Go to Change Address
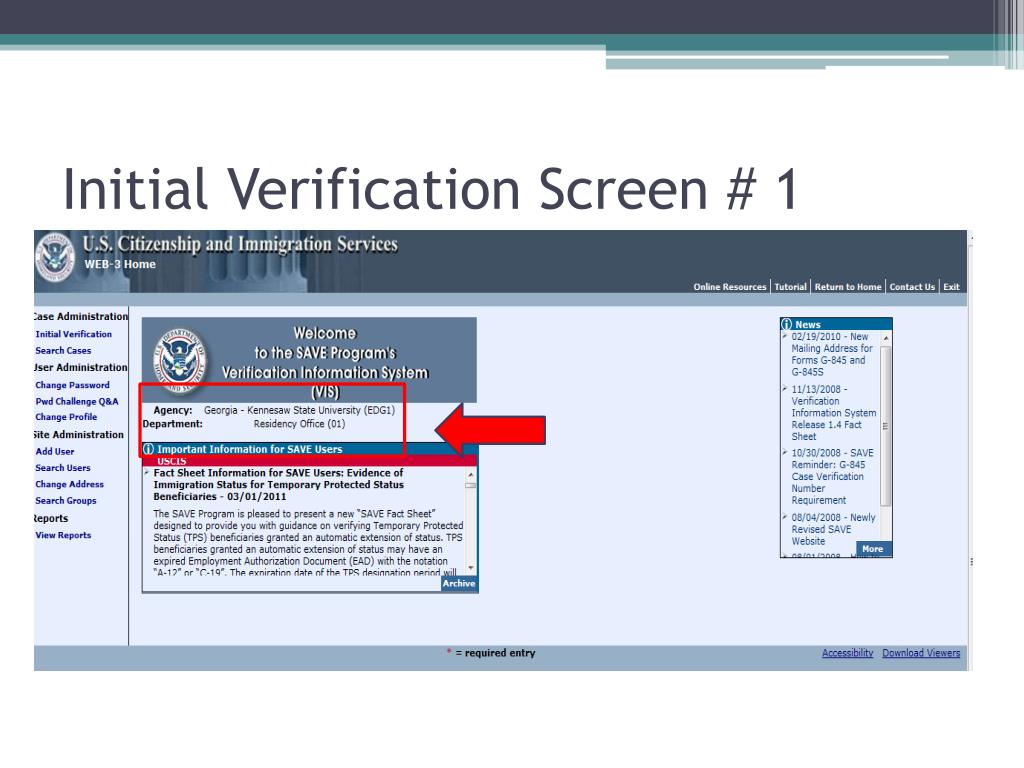1024x768 pixels. pos(69,484)
